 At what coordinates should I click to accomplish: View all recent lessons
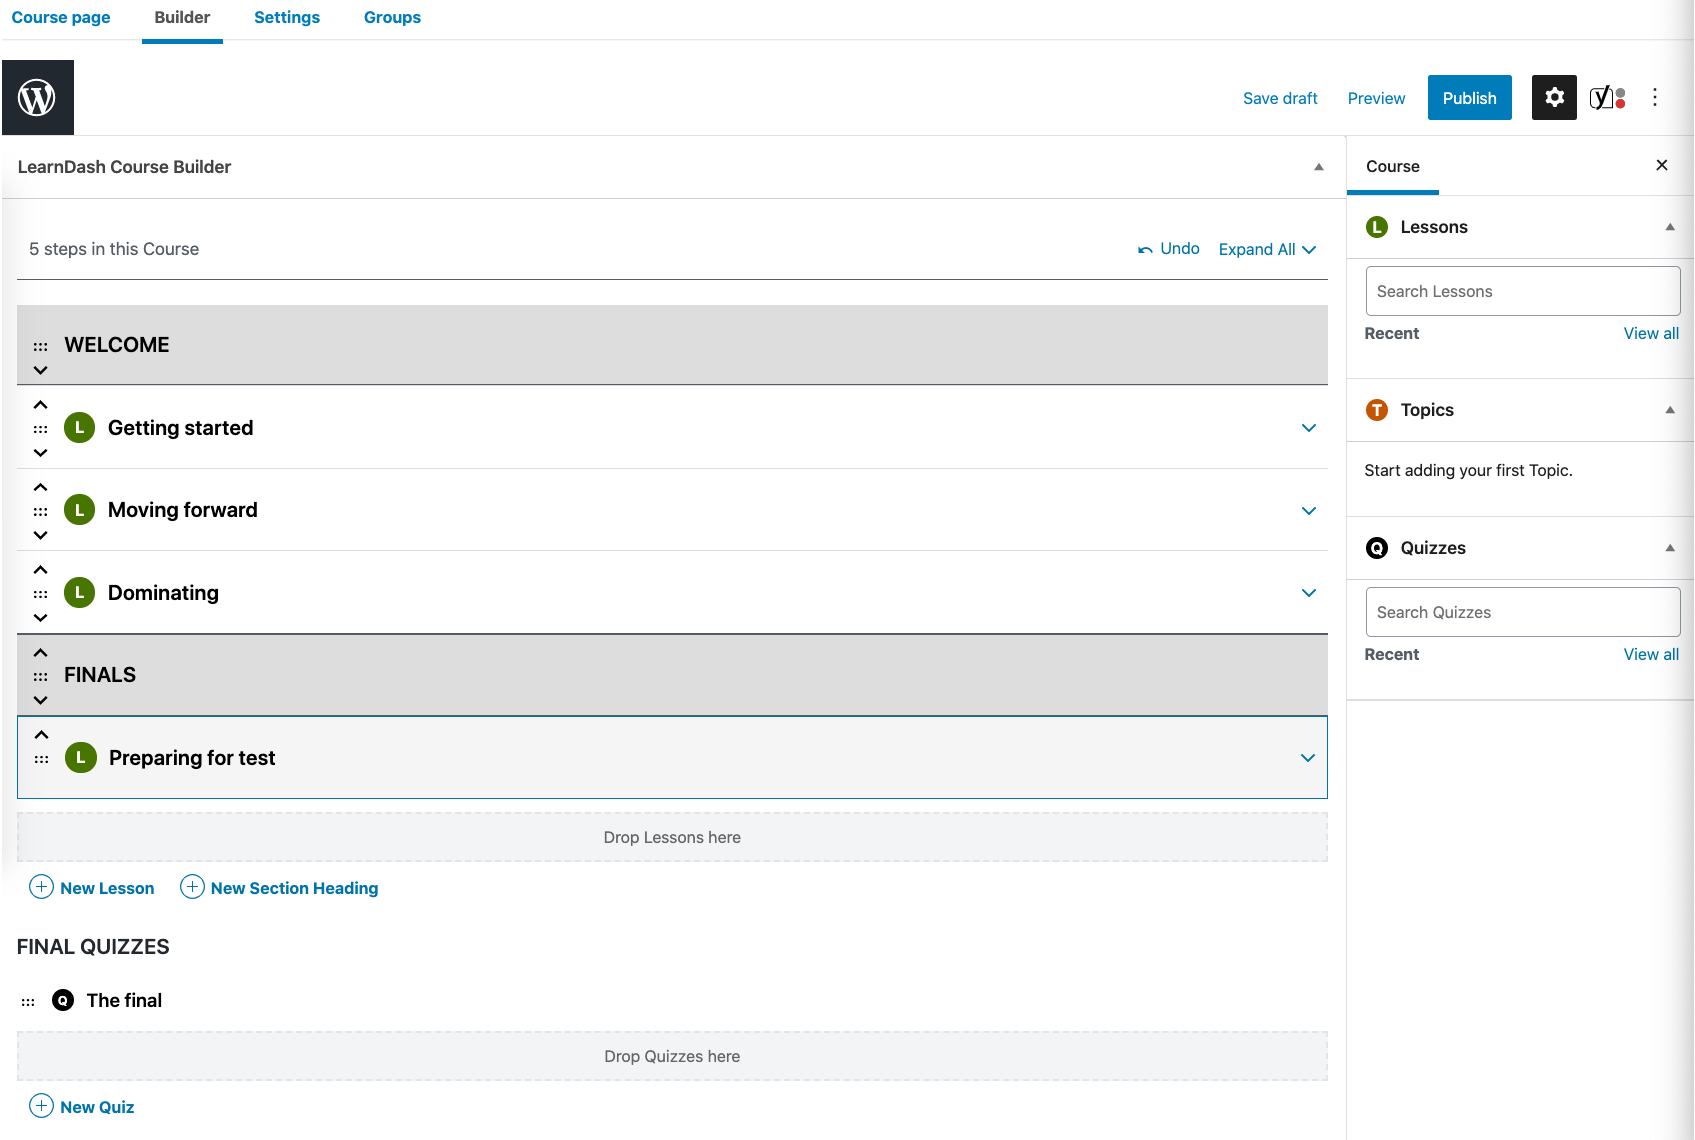click(x=1651, y=333)
